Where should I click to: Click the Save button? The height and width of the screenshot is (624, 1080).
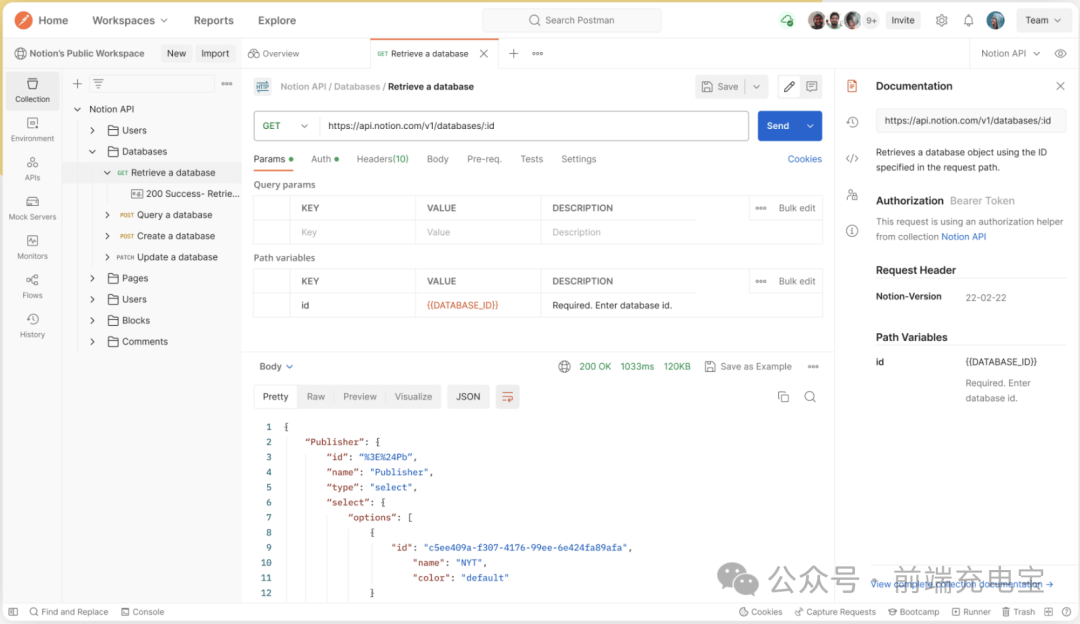[720, 87]
